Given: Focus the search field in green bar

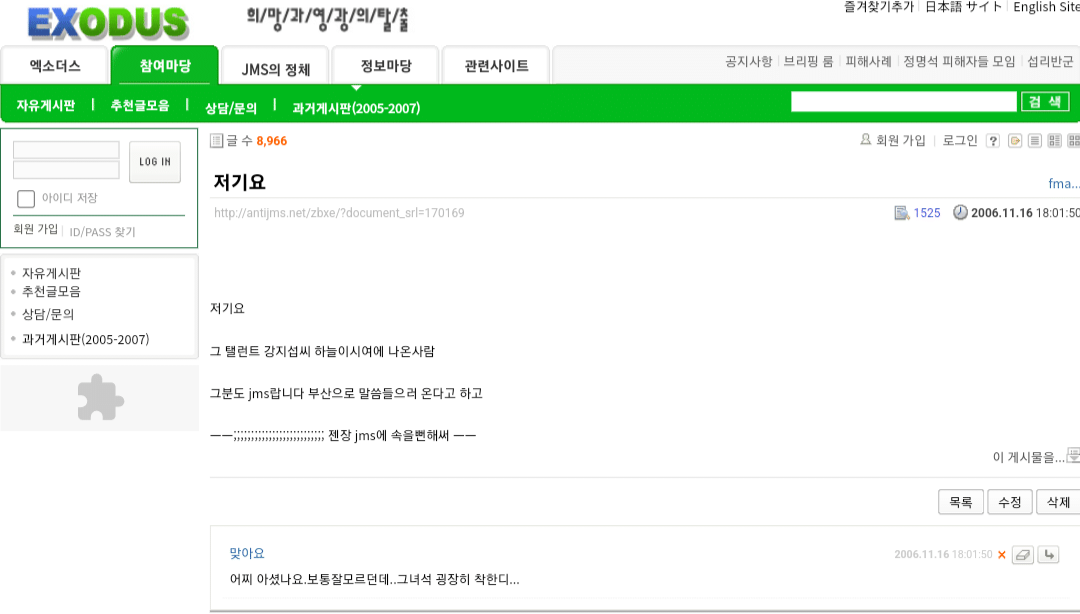Looking at the screenshot, I should click(x=904, y=102).
